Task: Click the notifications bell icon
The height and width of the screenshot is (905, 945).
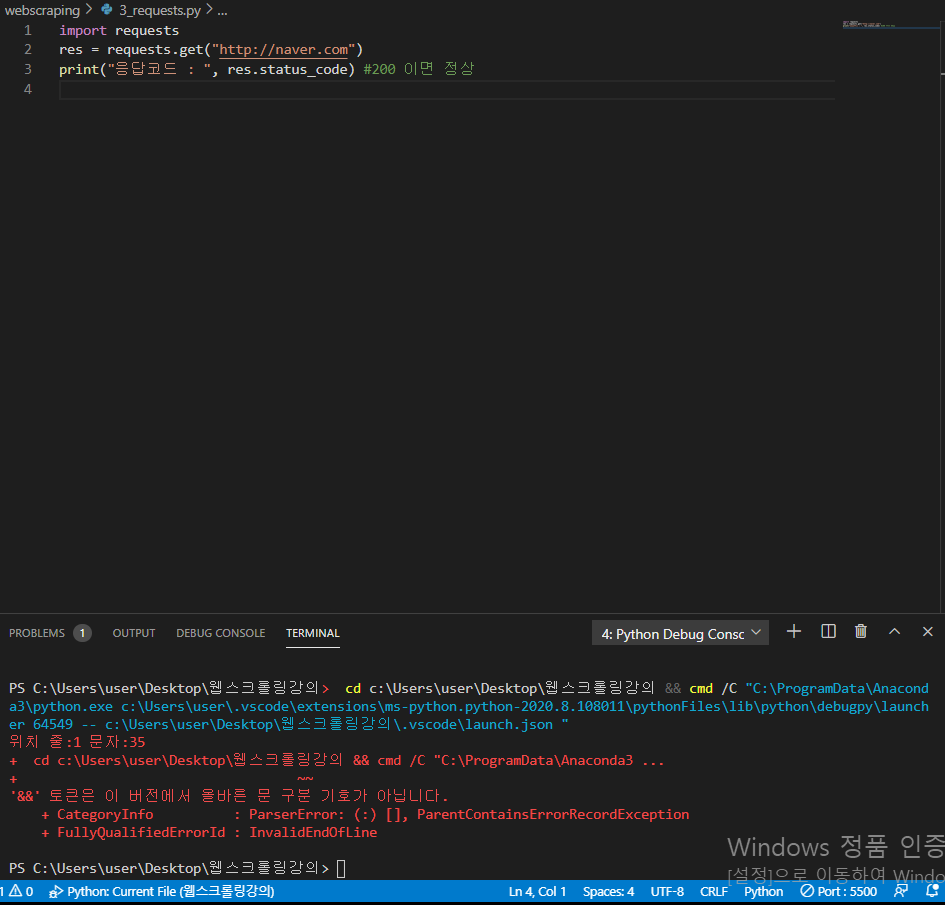Action: click(932, 891)
